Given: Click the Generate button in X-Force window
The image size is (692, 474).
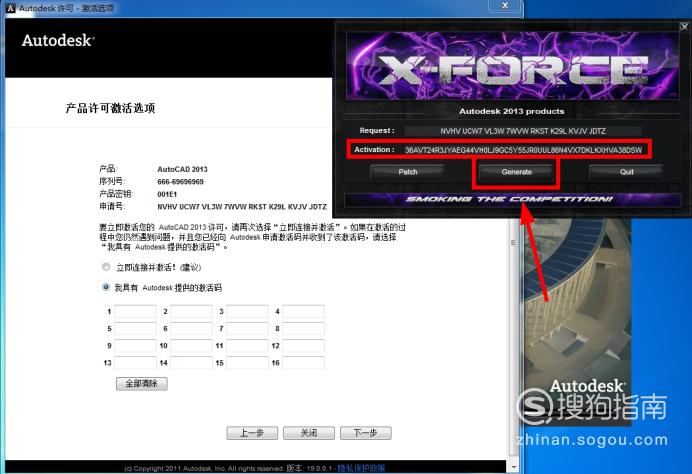Looking at the screenshot, I should (516, 172).
